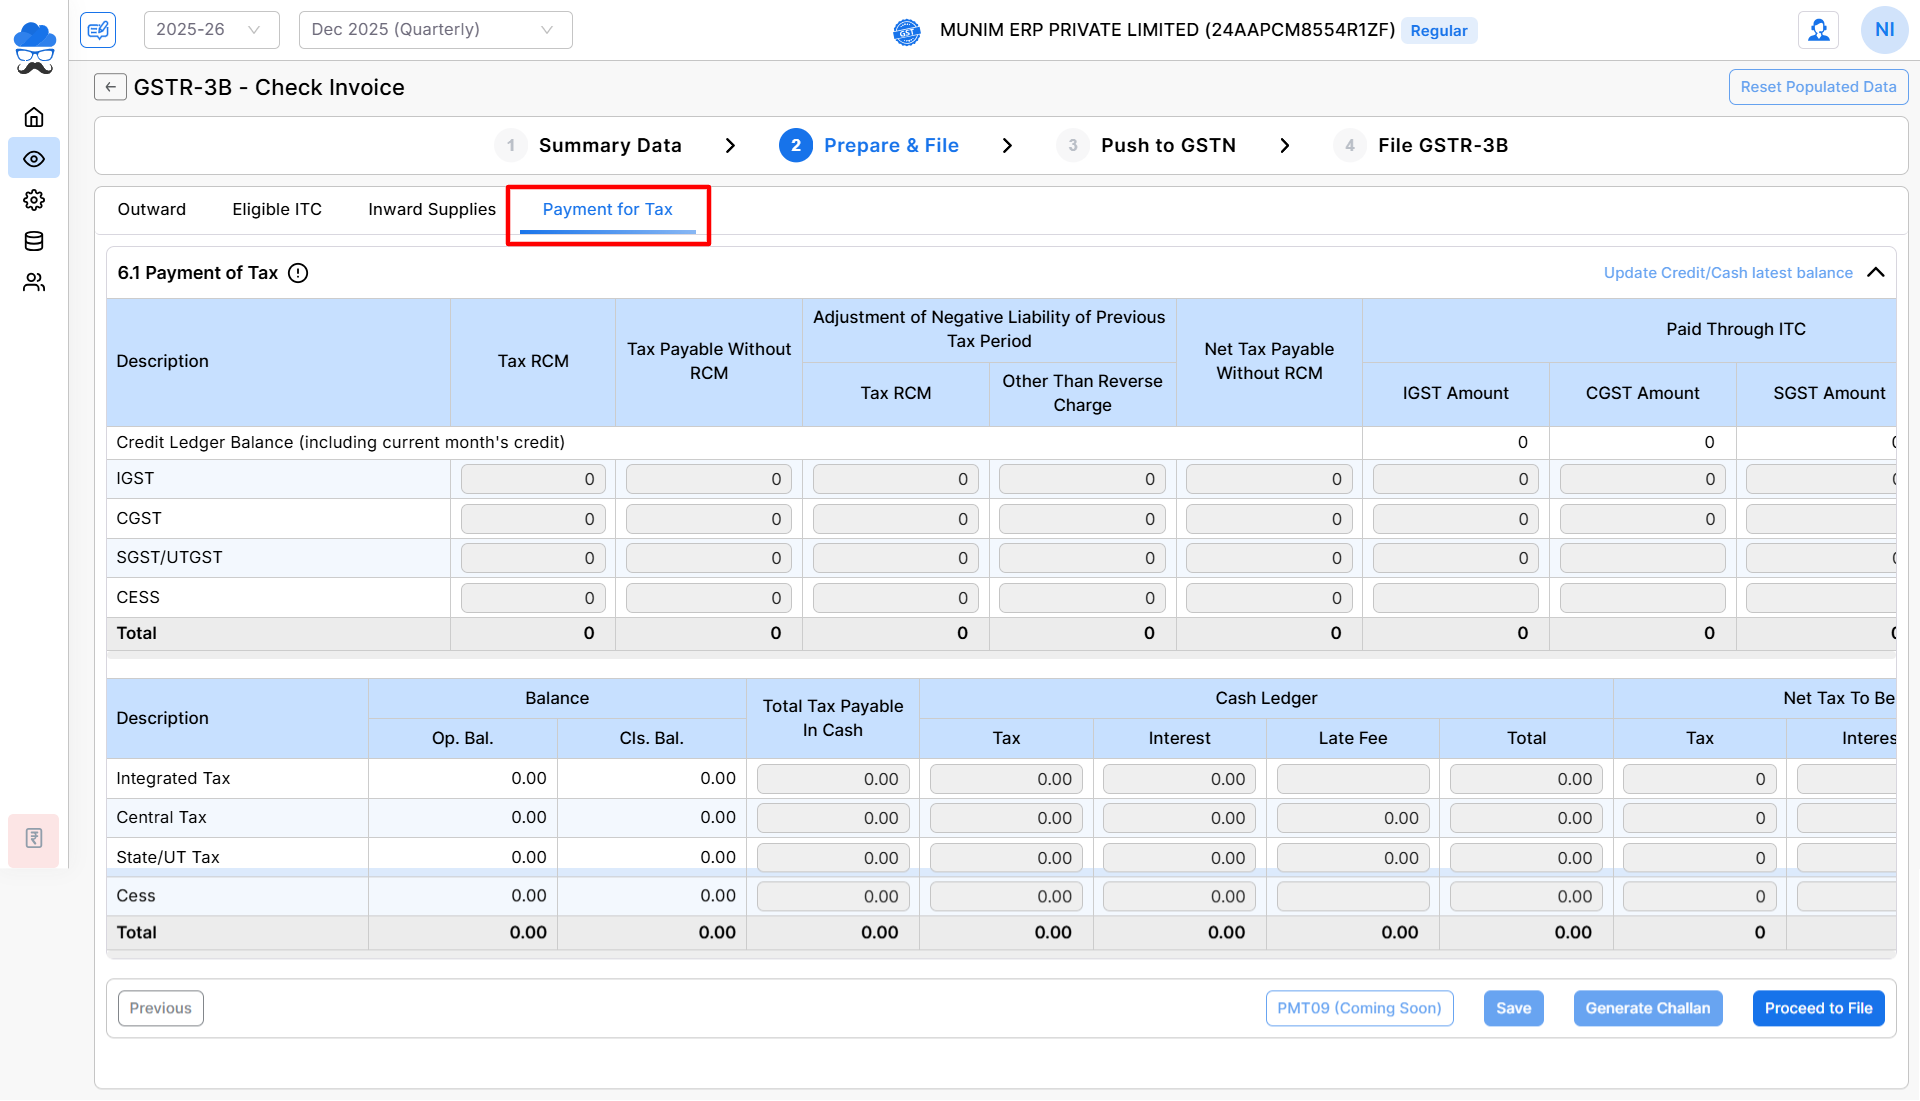Open settings gear in sidebar
The image size is (1920, 1101).
pos(34,200)
